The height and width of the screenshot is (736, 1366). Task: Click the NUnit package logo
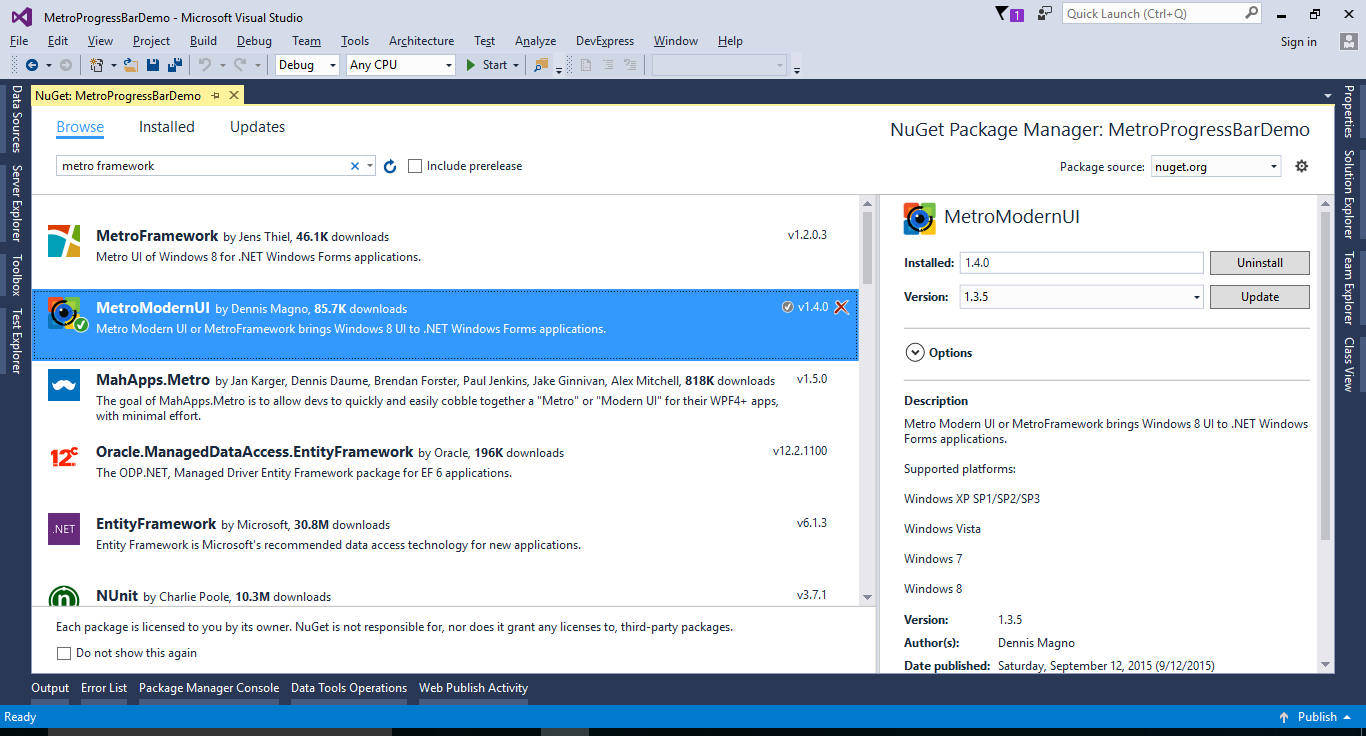64,596
